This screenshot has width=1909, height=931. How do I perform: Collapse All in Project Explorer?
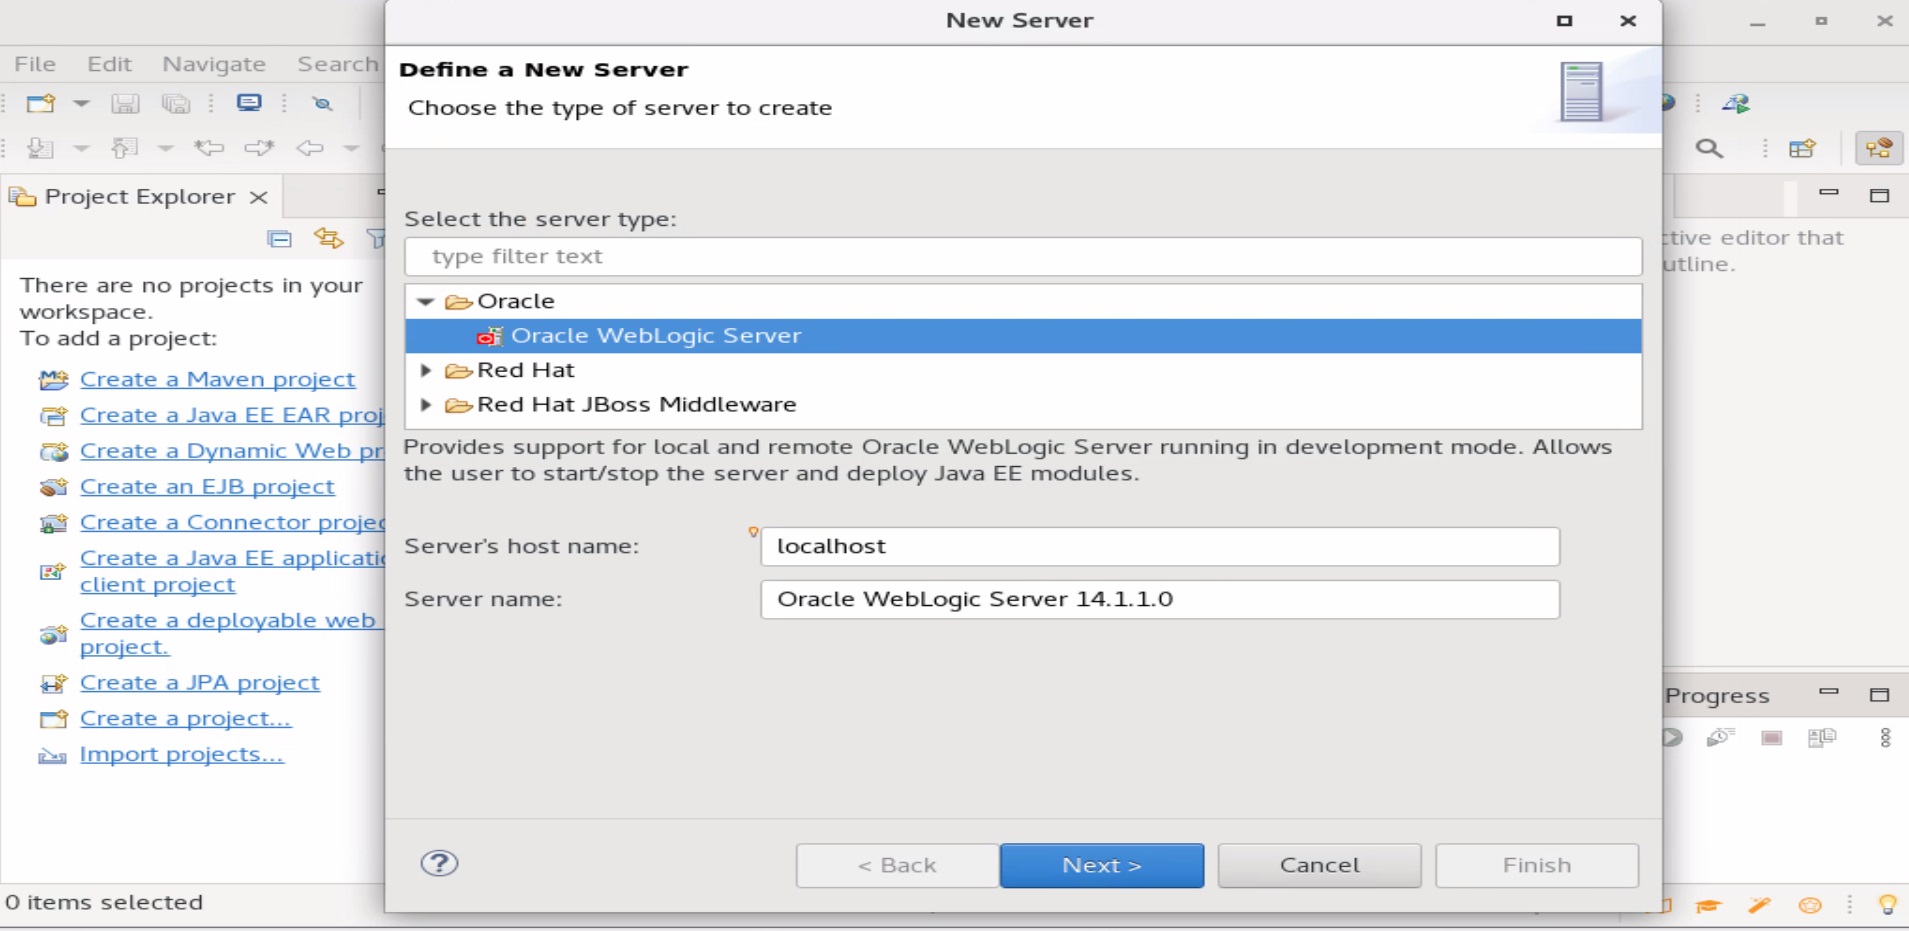(280, 238)
